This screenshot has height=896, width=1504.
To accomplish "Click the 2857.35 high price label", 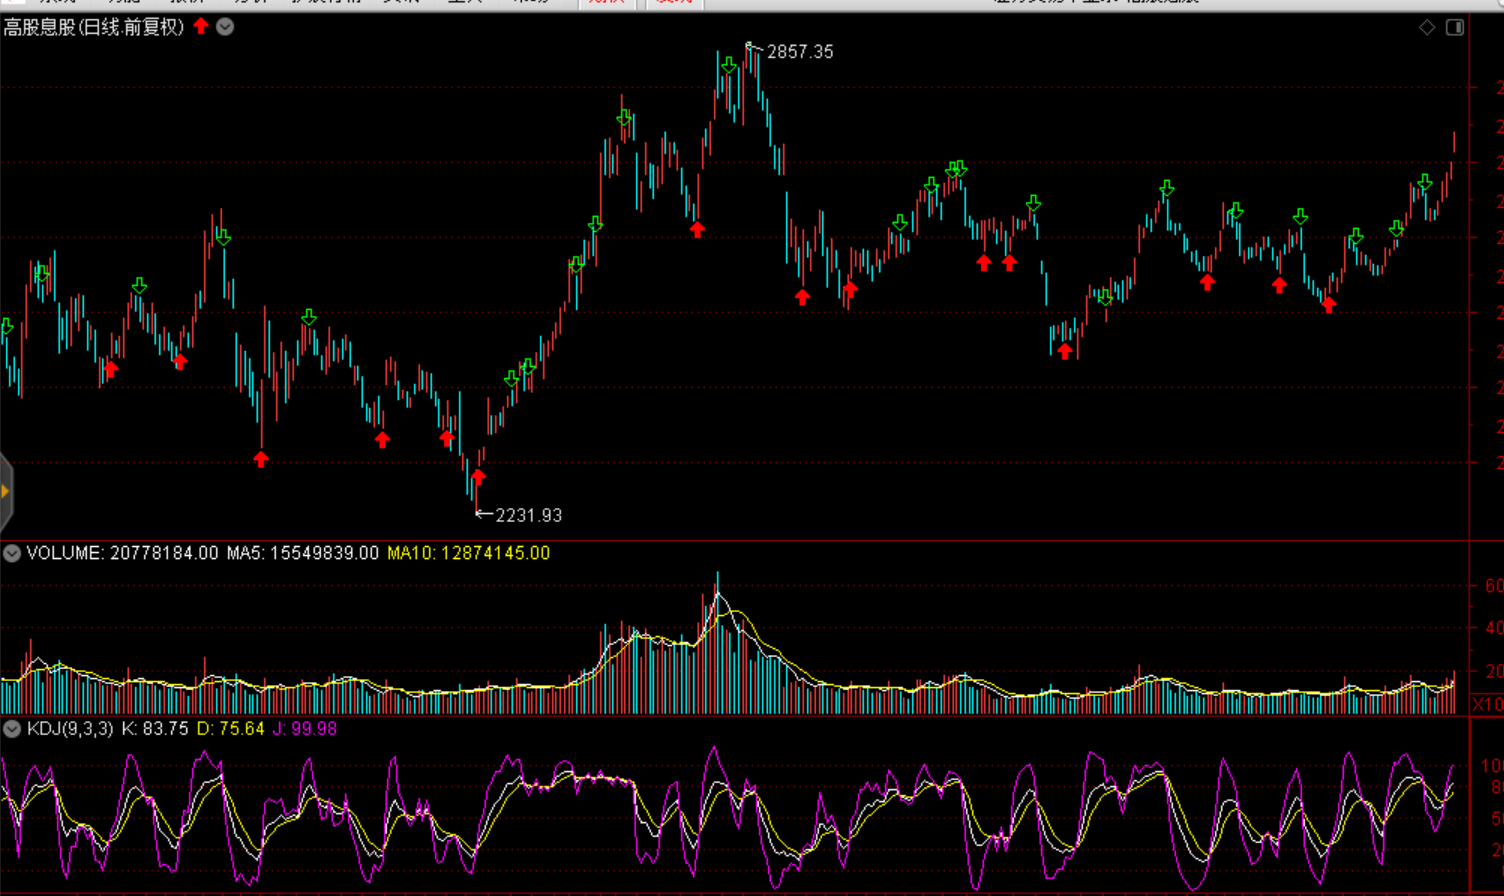I will (x=799, y=52).
